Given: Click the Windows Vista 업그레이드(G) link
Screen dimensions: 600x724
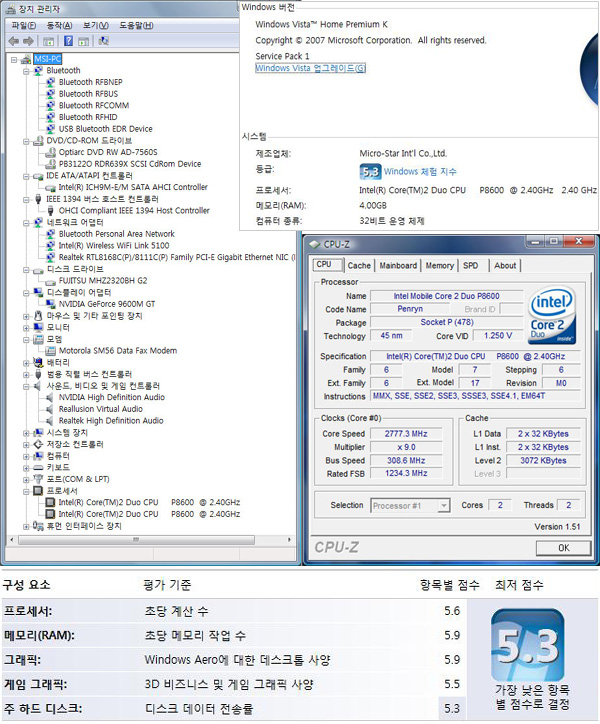Looking at the screenshot, I should pos(310,68).
